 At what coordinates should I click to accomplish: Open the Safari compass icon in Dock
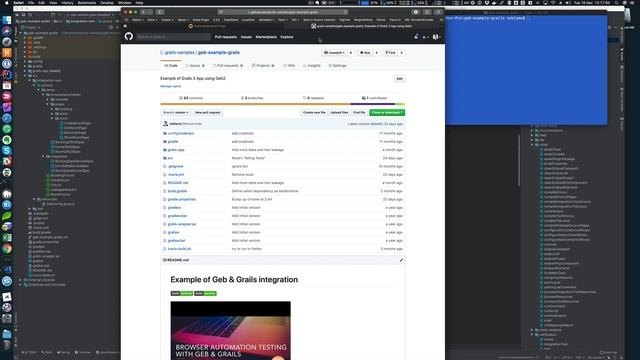(x=7, y=118)
